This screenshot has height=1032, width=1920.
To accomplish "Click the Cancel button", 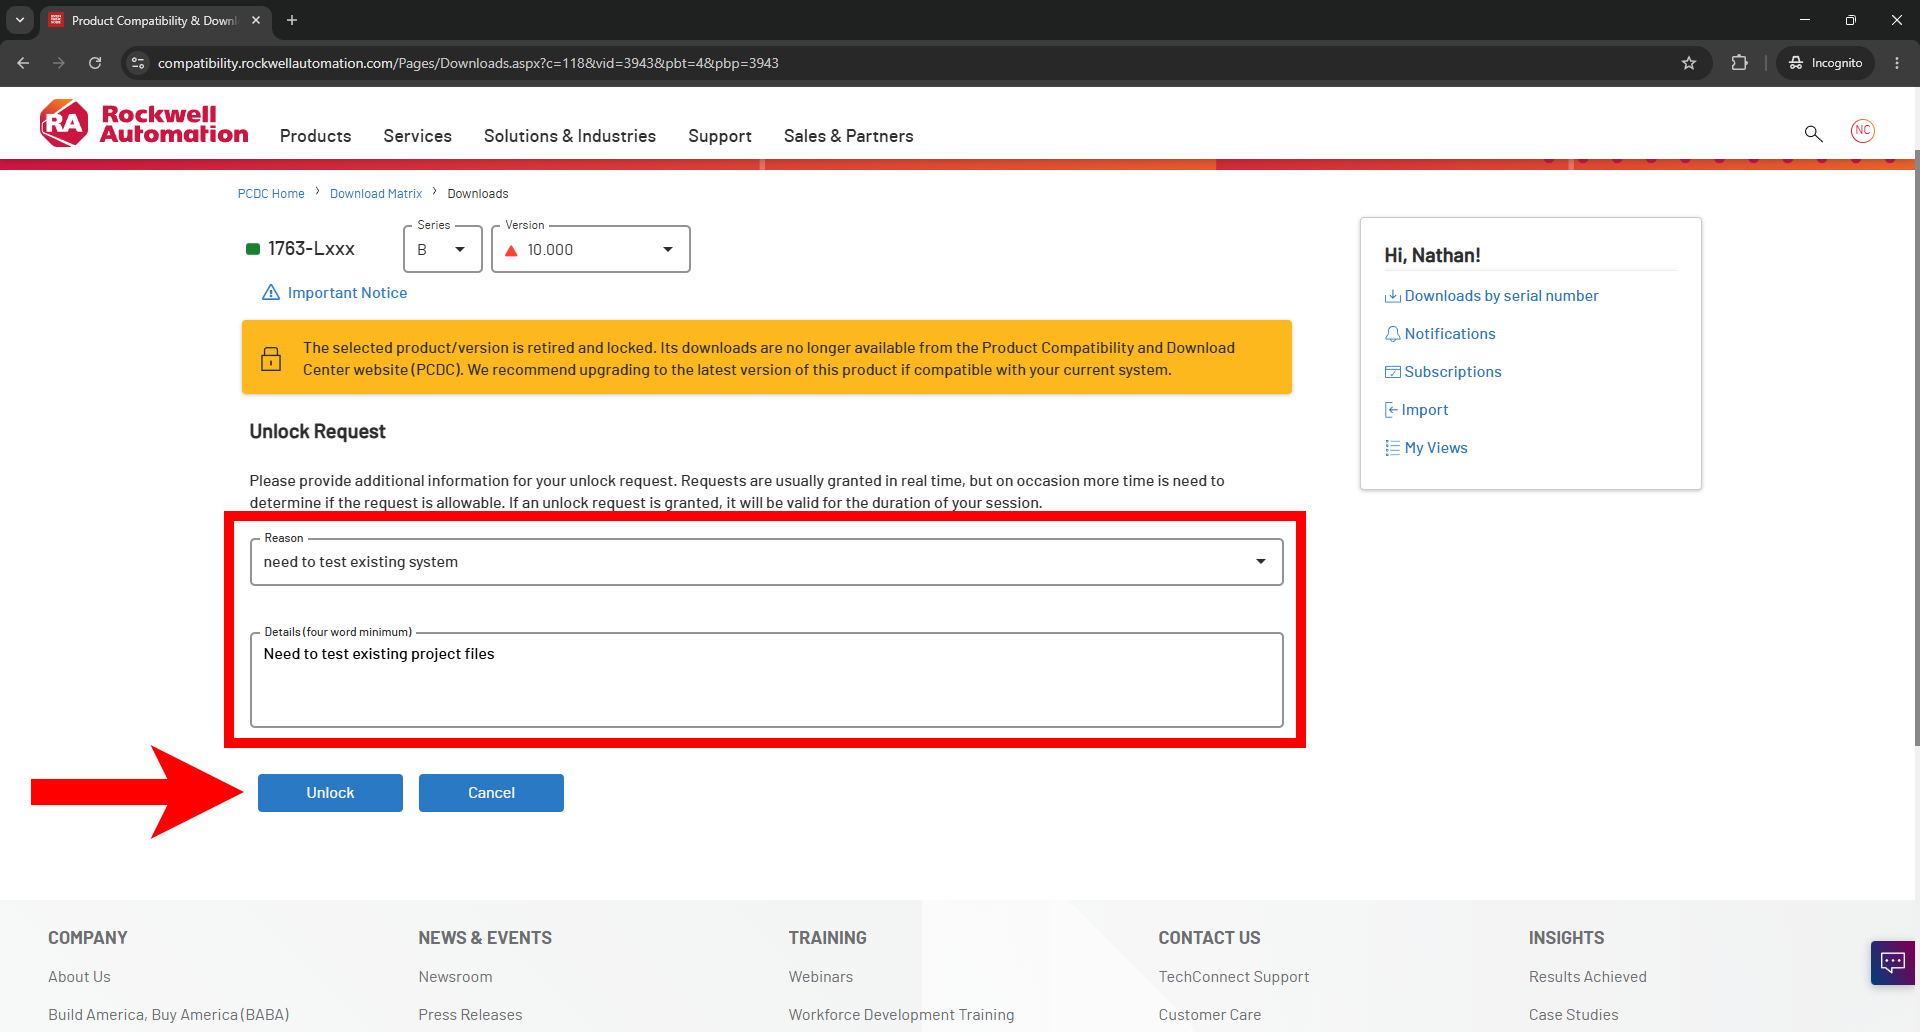I will point(491,793).
